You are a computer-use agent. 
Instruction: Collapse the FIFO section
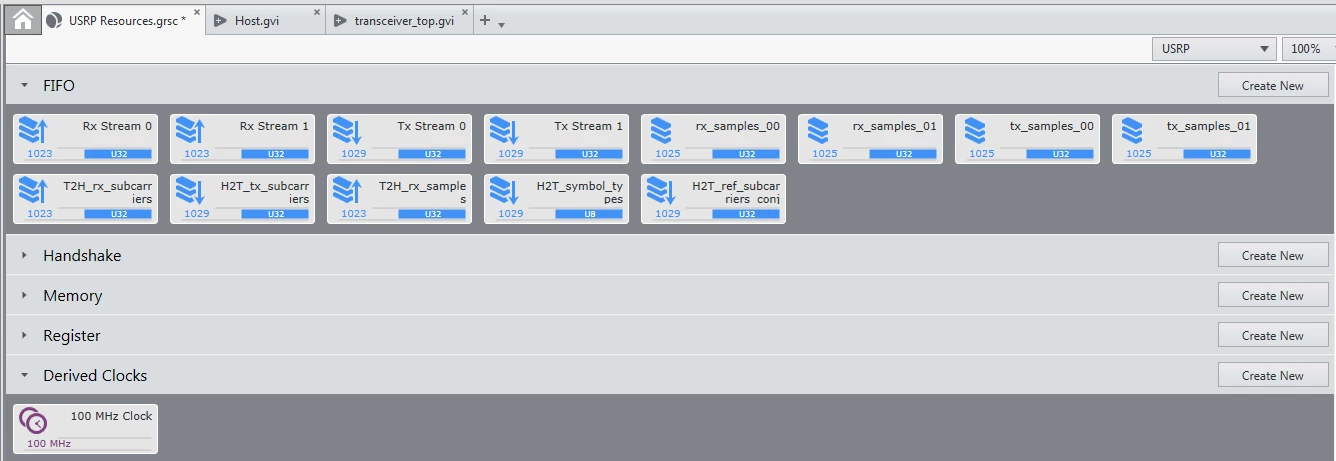(x=24, y=86)
